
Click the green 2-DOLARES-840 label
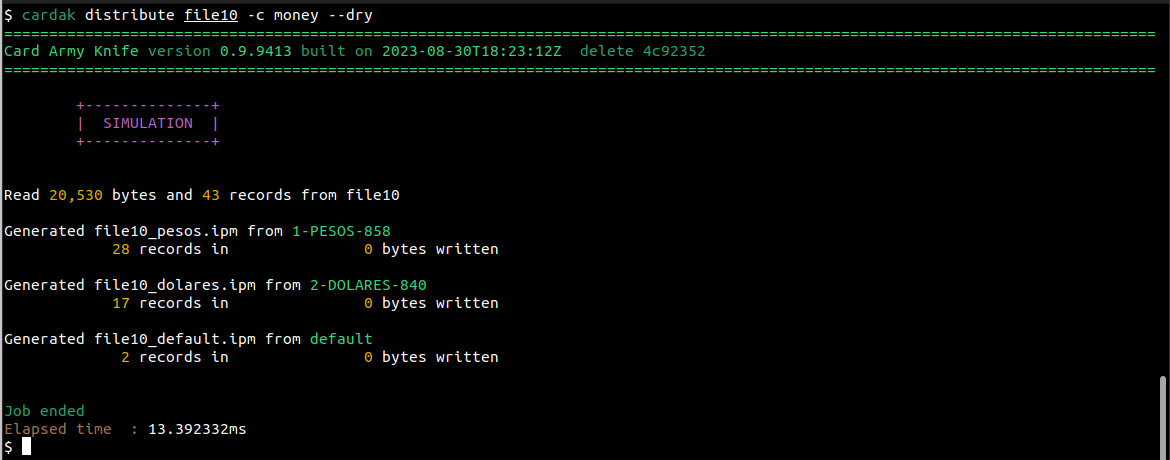[368, 285]
